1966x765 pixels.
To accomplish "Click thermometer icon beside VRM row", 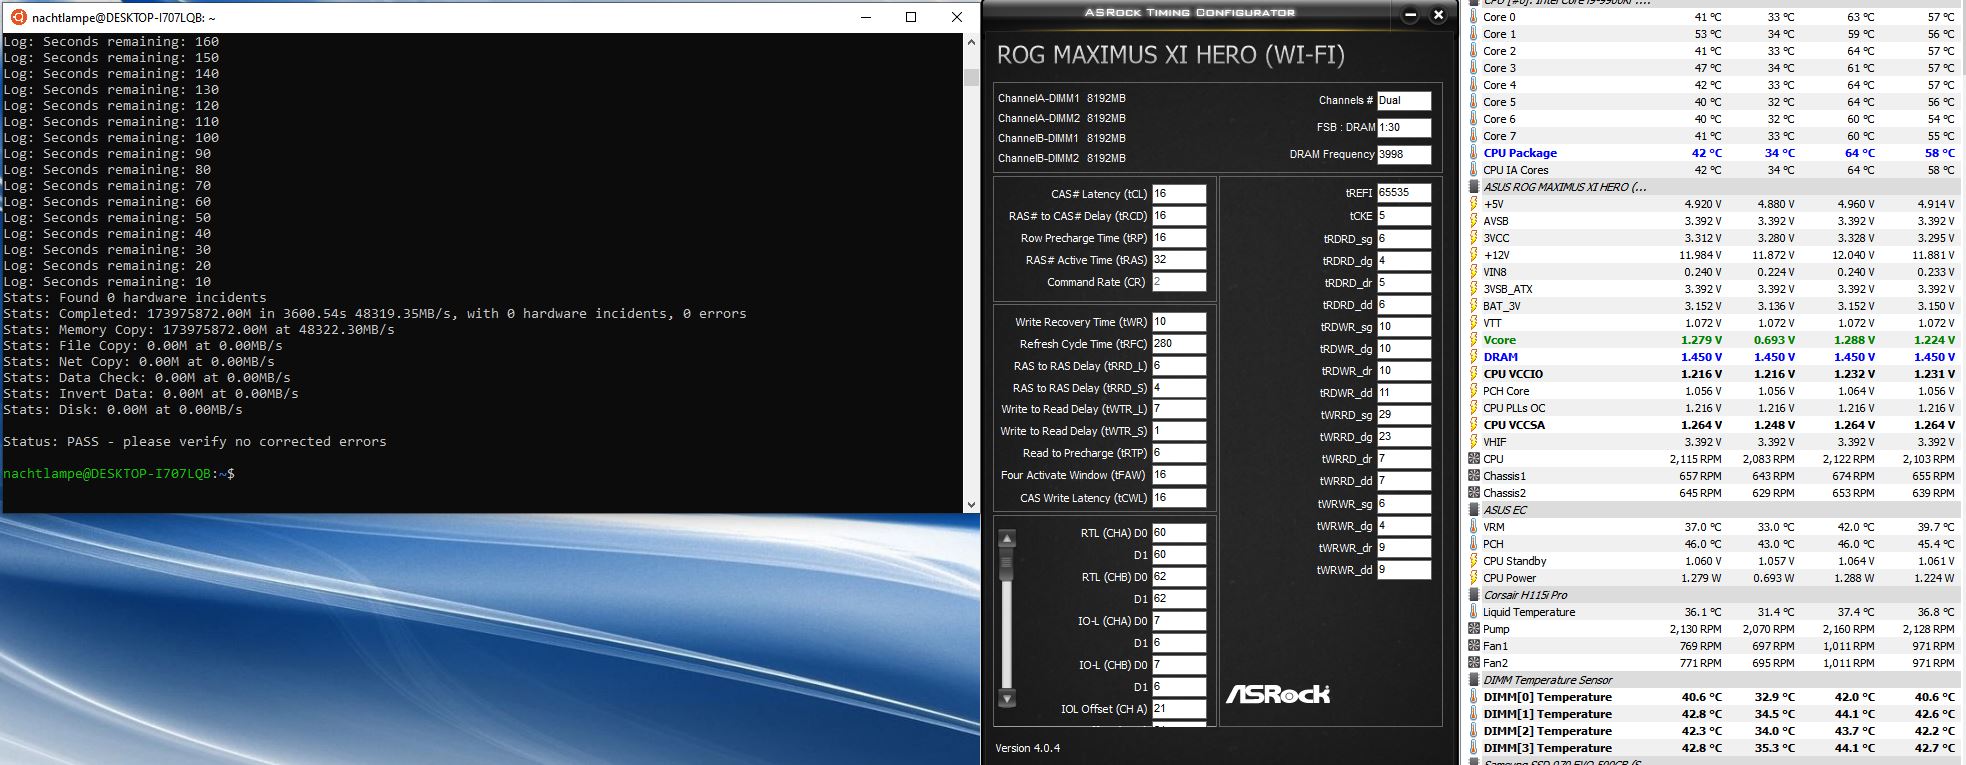I will click(x=1473, y=527).
